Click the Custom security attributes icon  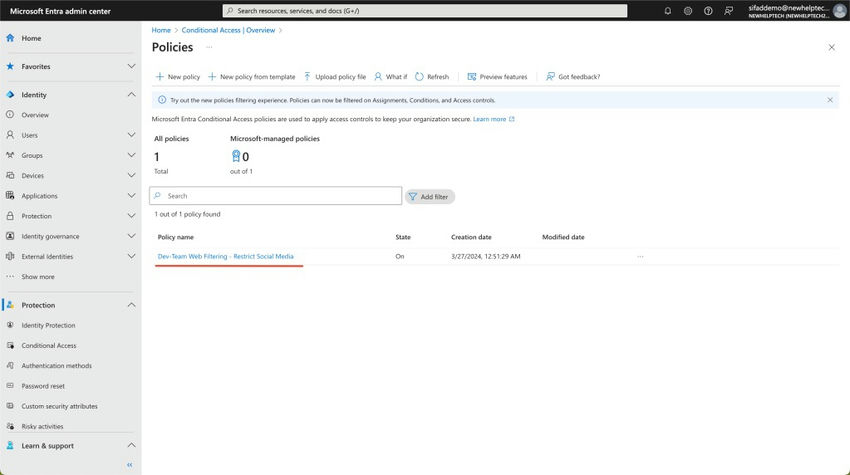click(10, 406)
